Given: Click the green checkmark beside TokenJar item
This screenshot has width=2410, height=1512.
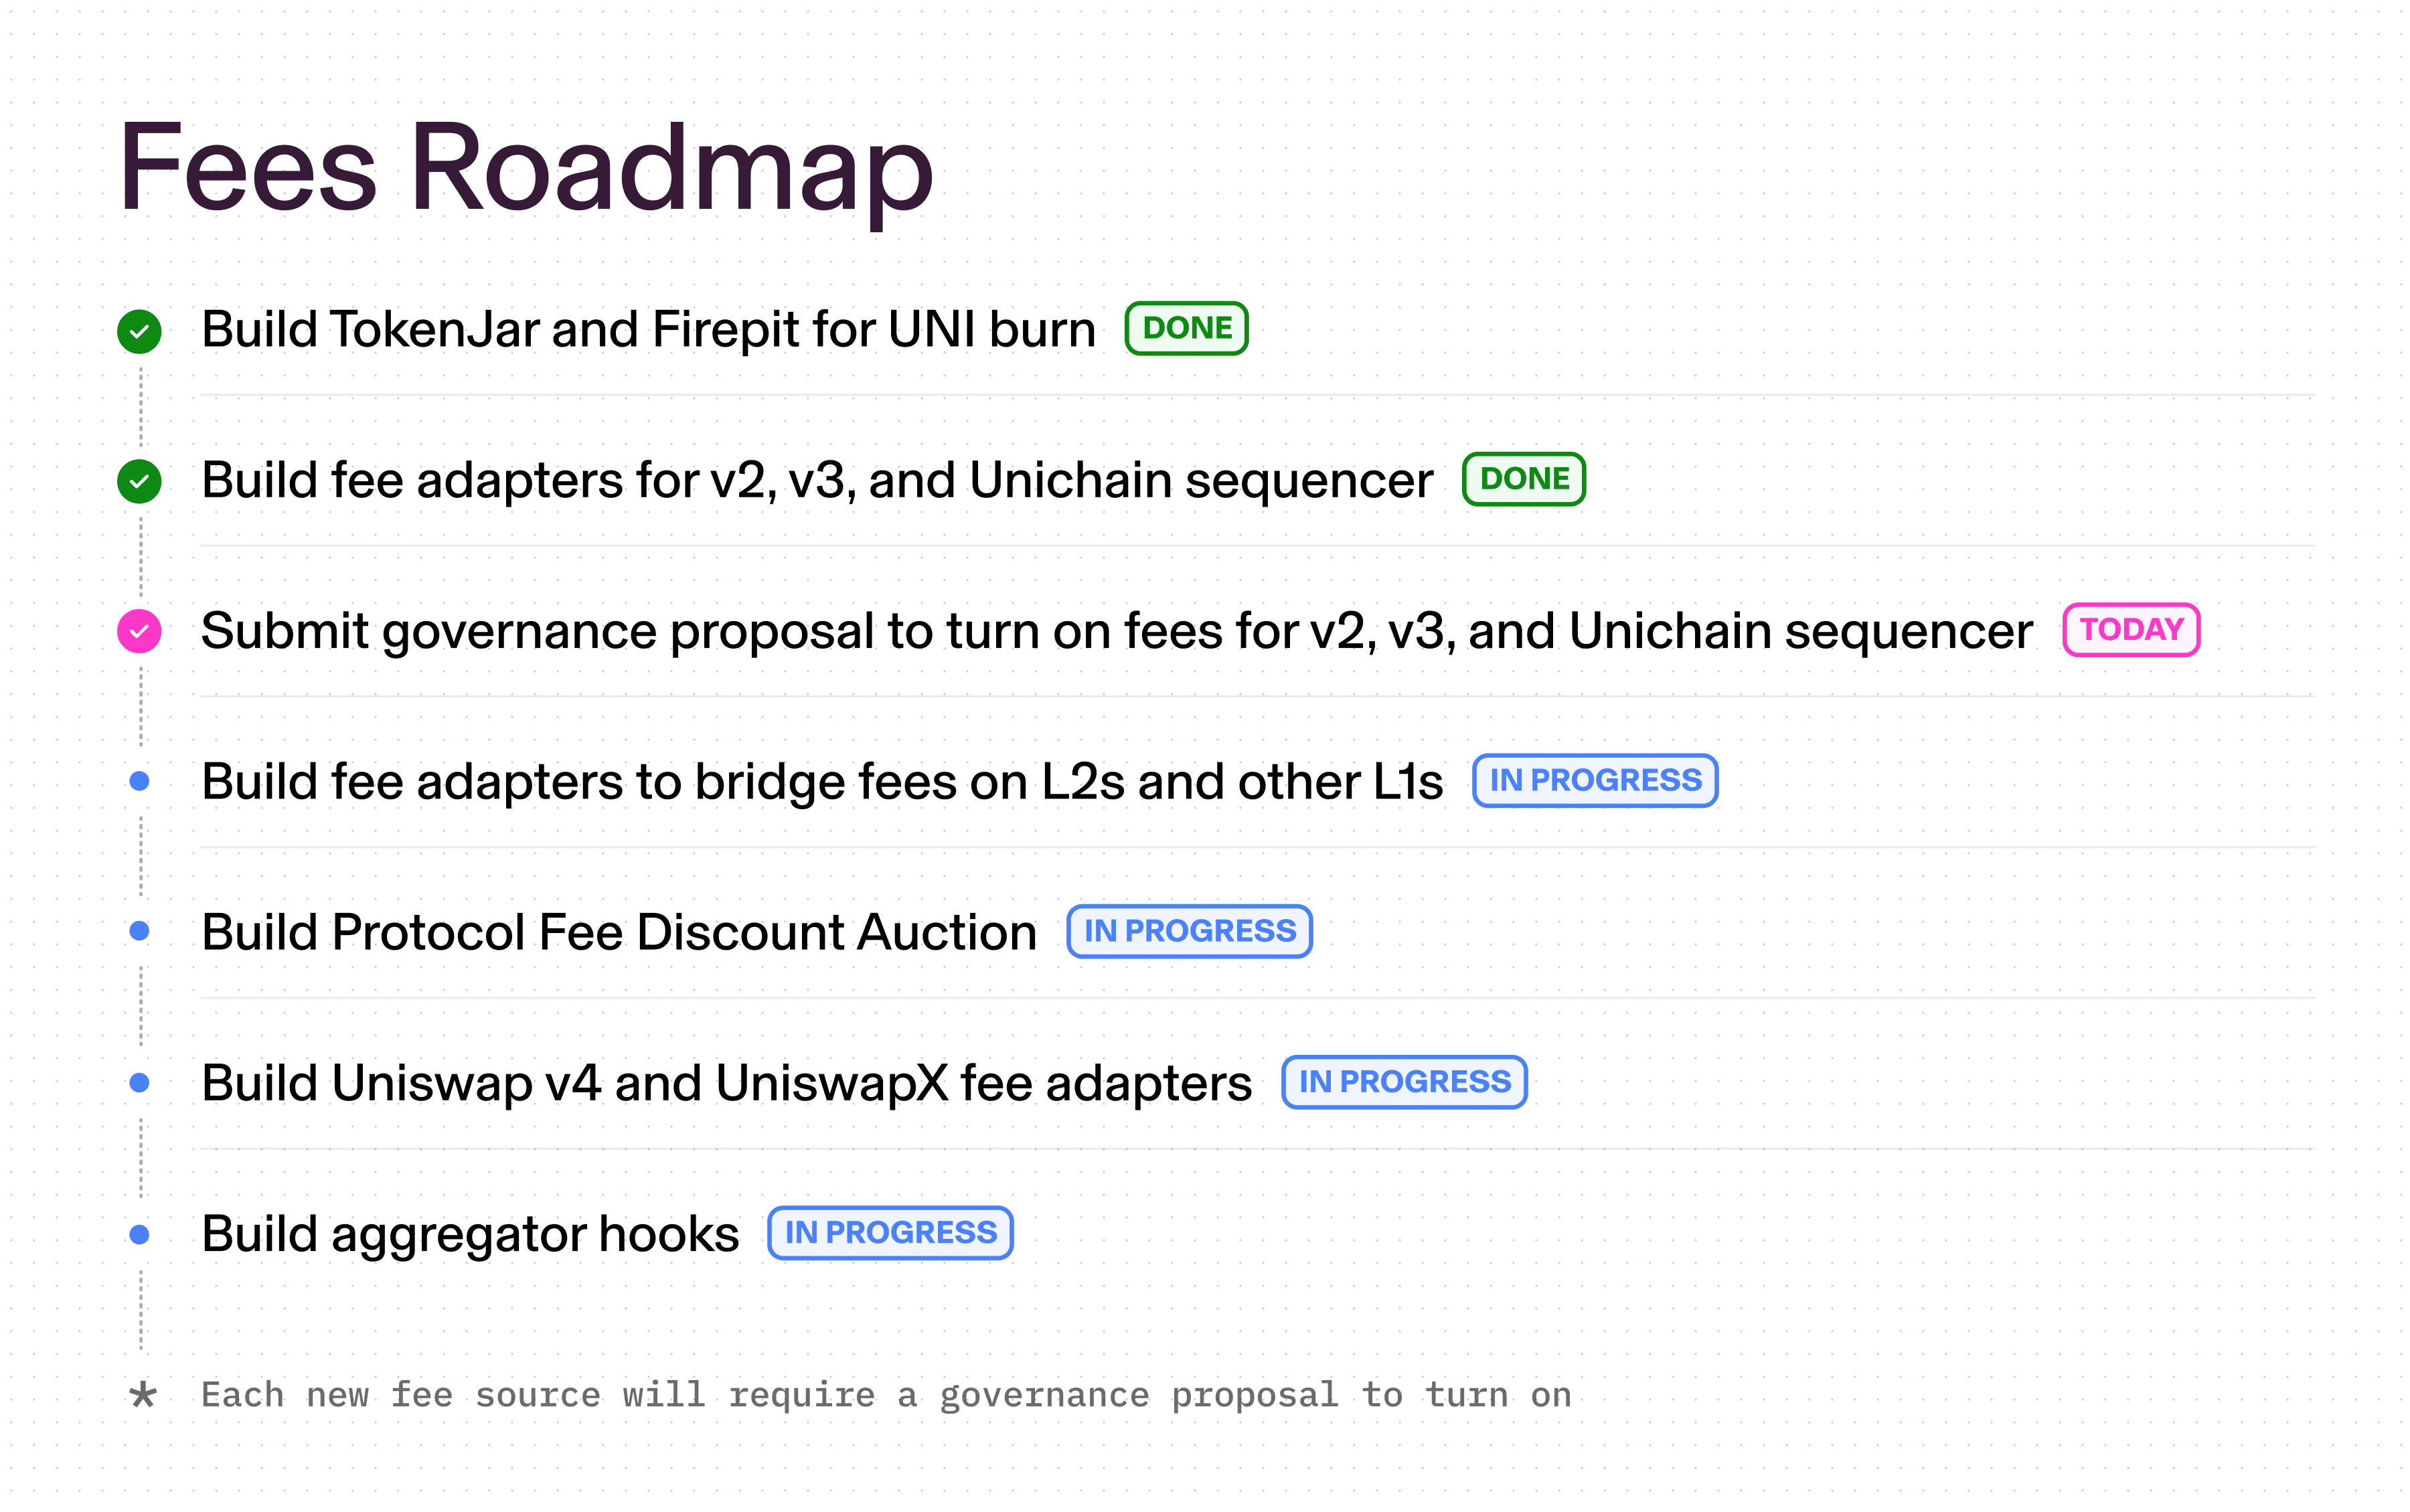Looking at the screenshot, I should click(139, 331).
